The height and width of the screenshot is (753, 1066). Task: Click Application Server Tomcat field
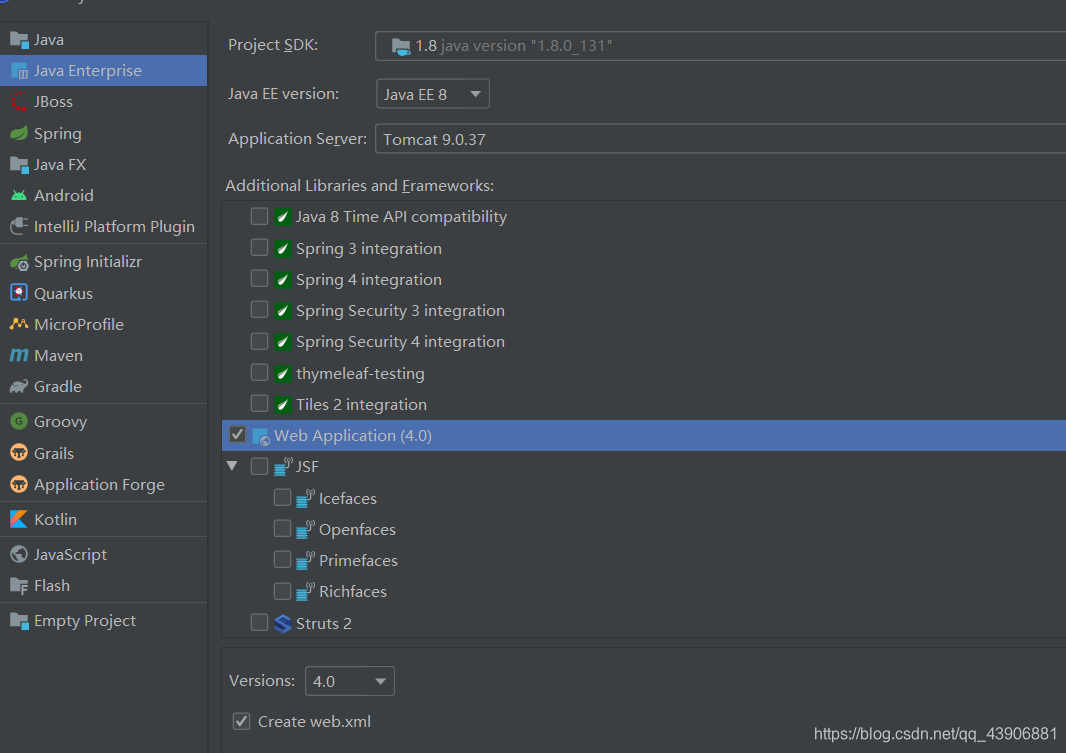[720, 139]
